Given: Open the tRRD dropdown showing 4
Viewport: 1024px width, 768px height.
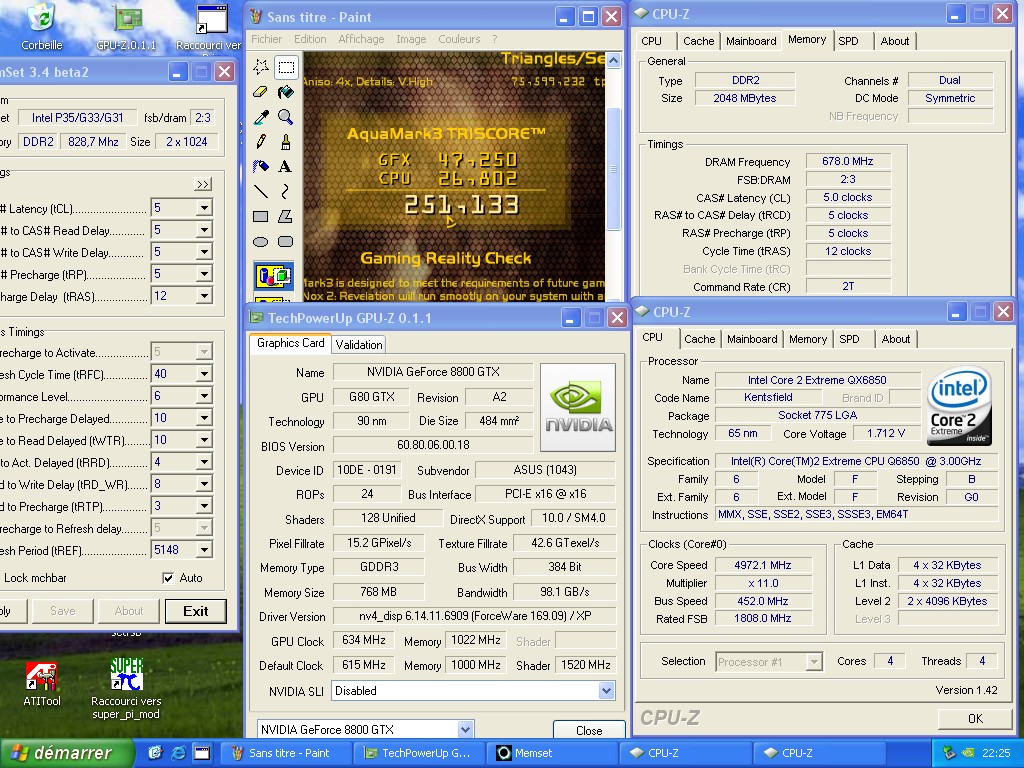Looking at the screenshot, I should pos(204,462).
